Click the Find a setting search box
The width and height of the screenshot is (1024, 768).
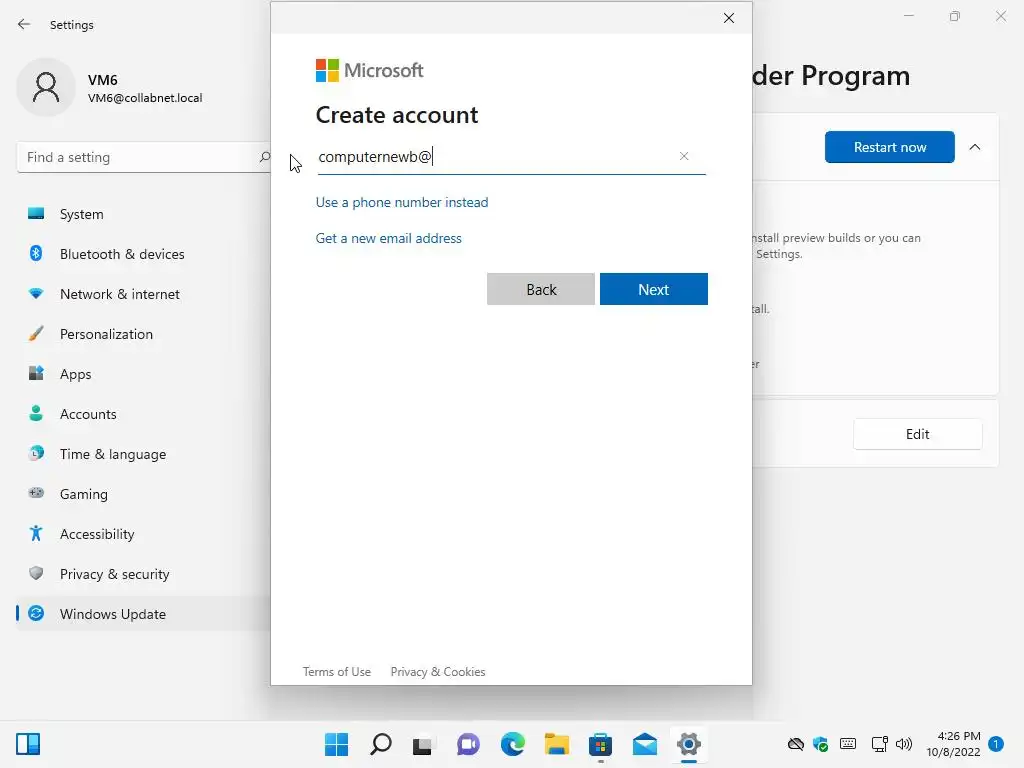click(144, 157)
